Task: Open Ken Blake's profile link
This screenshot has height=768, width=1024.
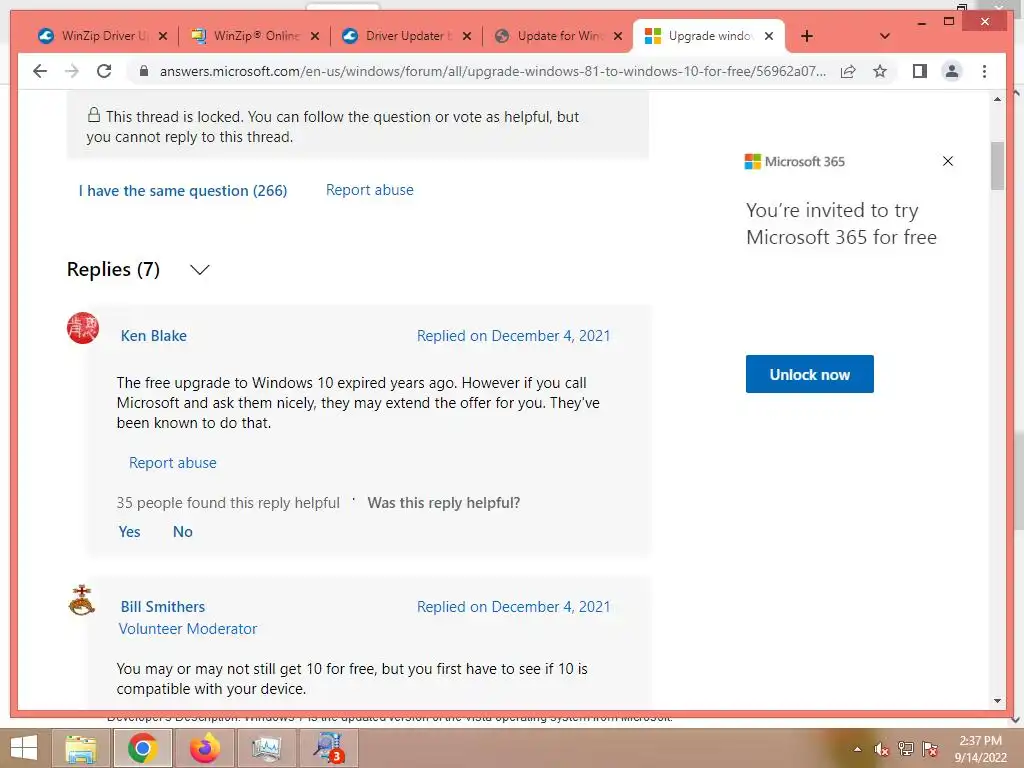Action: pyautogui.click(x=153, y=336)
